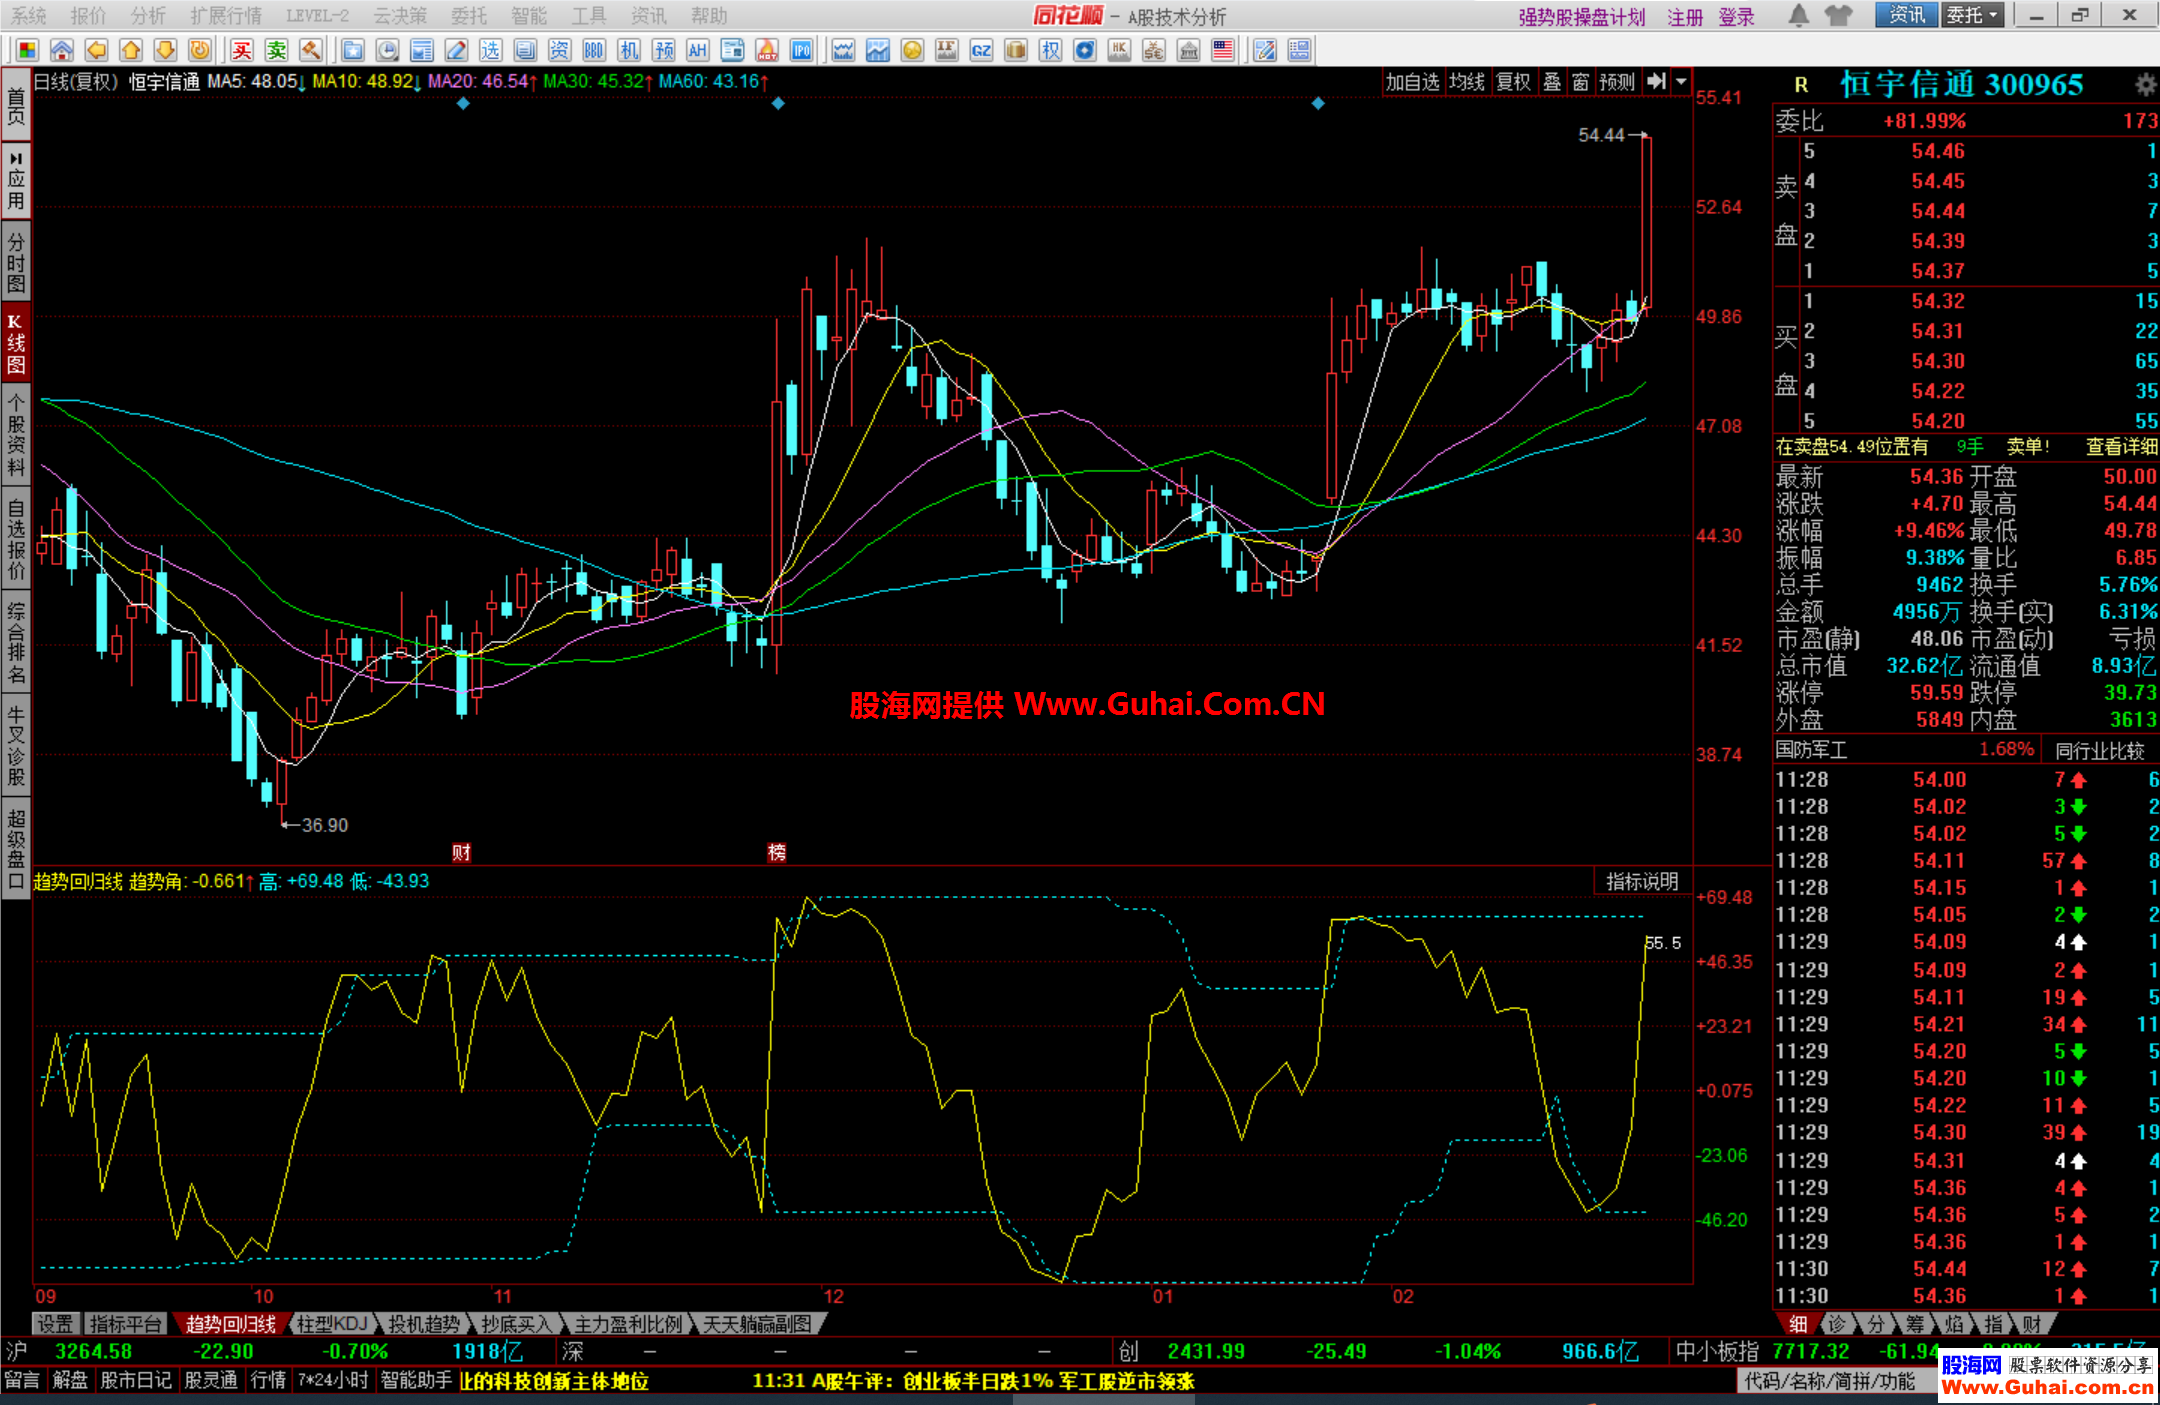
Task: Select the 柱型KDJ indicator tab
Action: [x=332, y=1324]
